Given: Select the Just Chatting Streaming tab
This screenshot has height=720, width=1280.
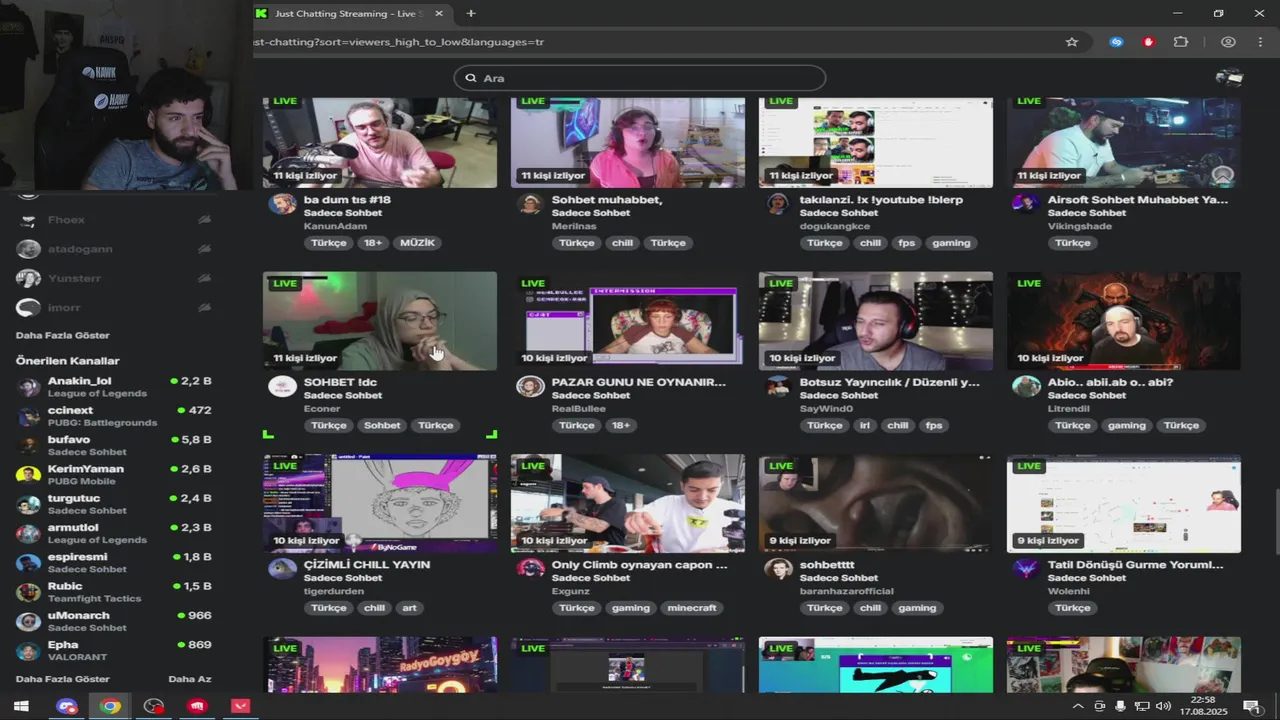Looking at the screenshot, I should pyautogui.click(x=350, y=13).
